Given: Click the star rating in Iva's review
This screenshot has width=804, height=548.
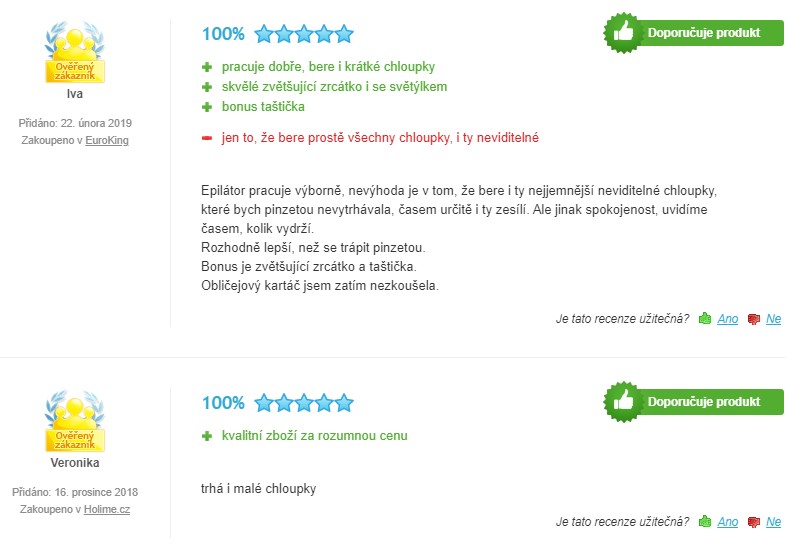Looking at the screenshot, I should click(x=304, y=34).
